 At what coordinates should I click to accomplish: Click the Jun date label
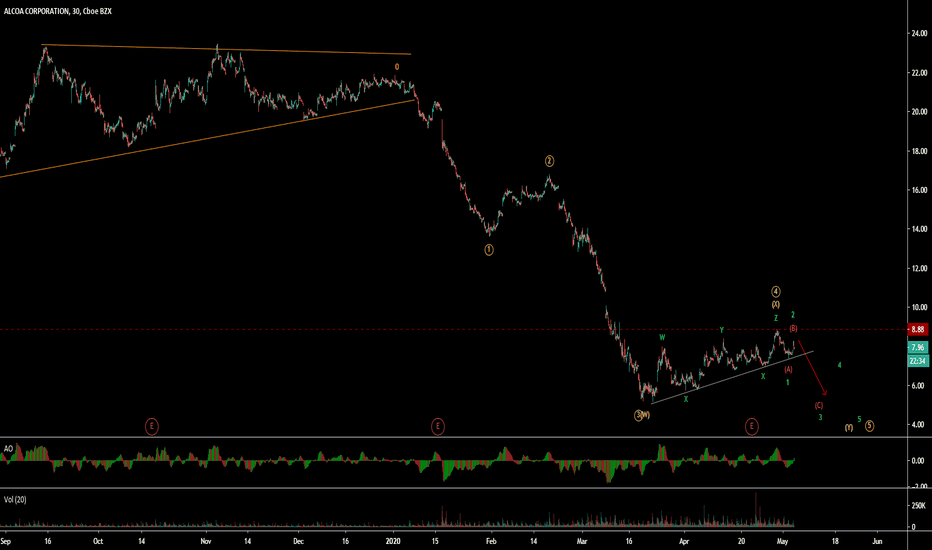(877, 541)
